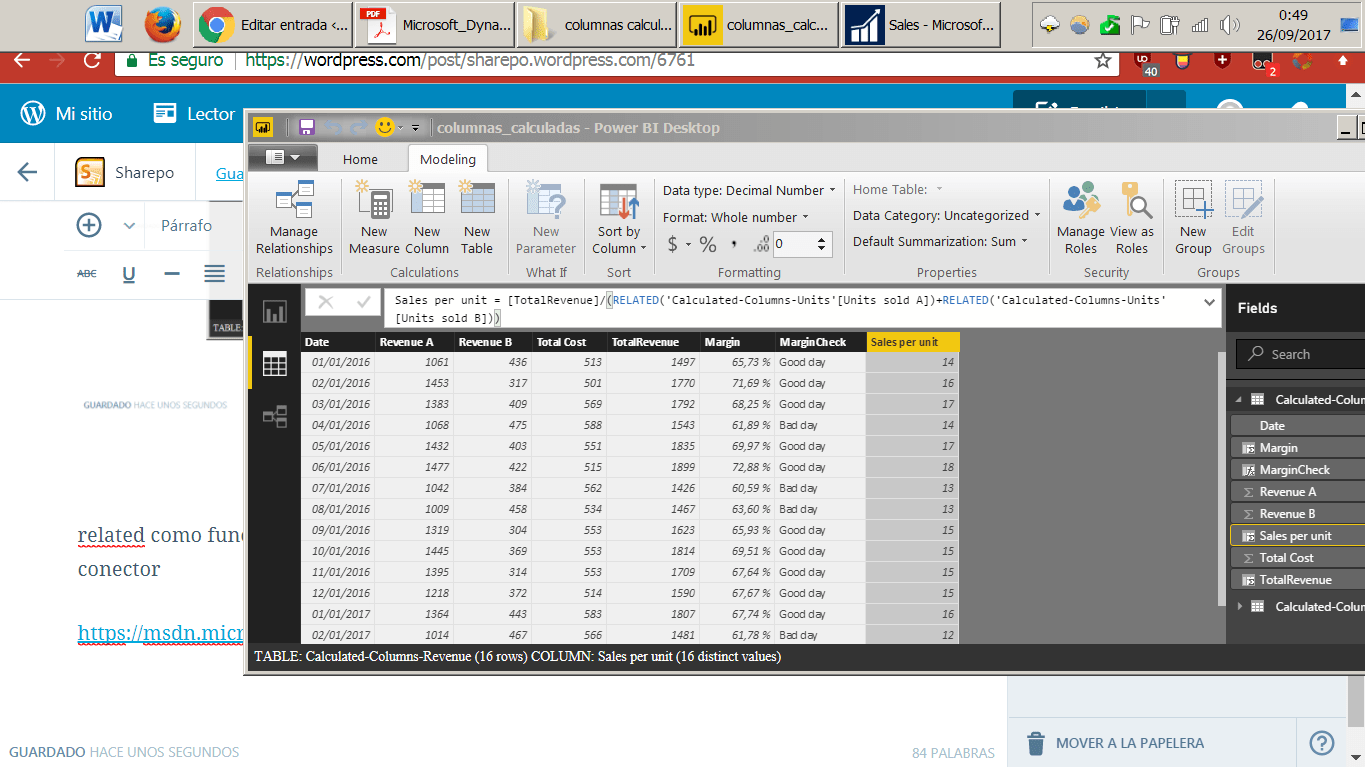This screenshot has width=1365, height=767.
Task: Select the Modeling ribbon tab
Action: pos(447,159)
